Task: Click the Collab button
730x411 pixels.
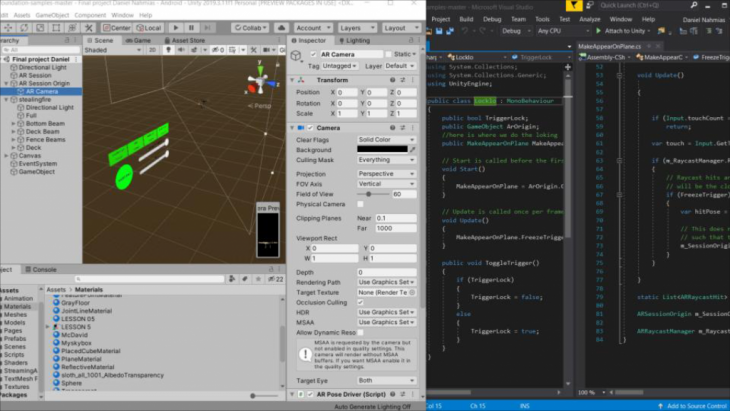Action: click(x=251, y=28)
